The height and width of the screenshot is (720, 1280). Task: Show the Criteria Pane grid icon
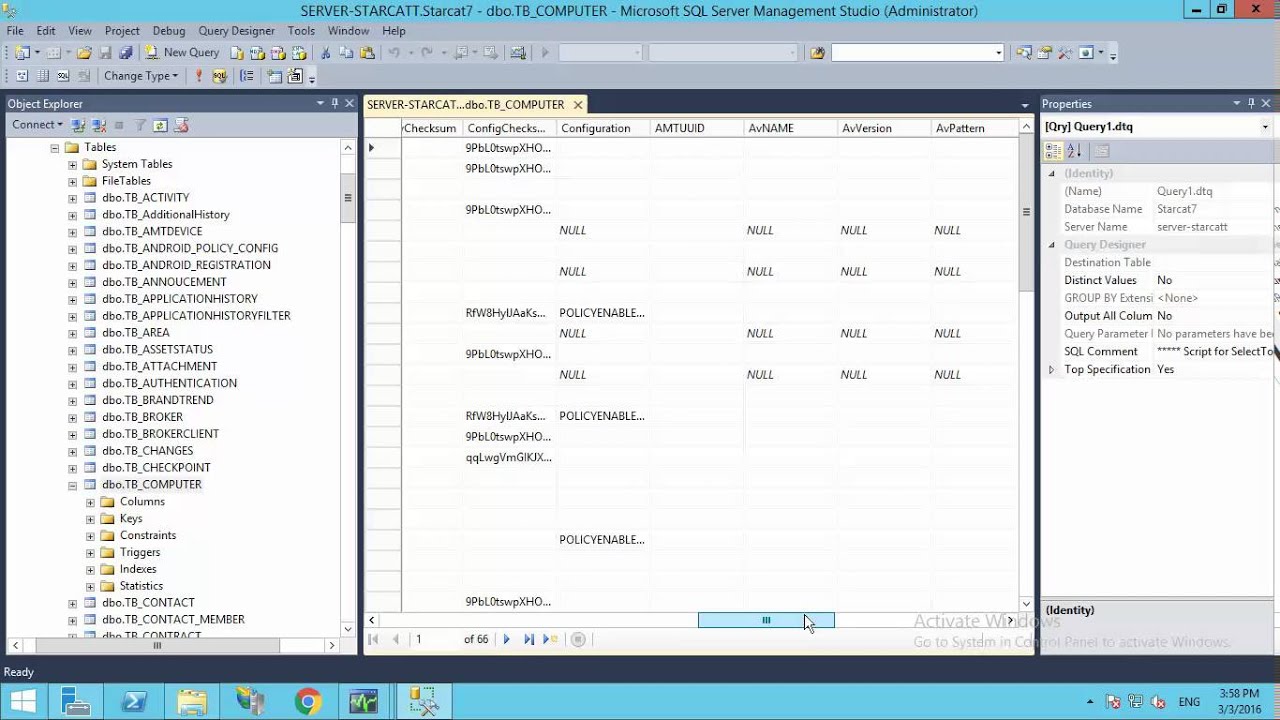click(x=43, y=76)
